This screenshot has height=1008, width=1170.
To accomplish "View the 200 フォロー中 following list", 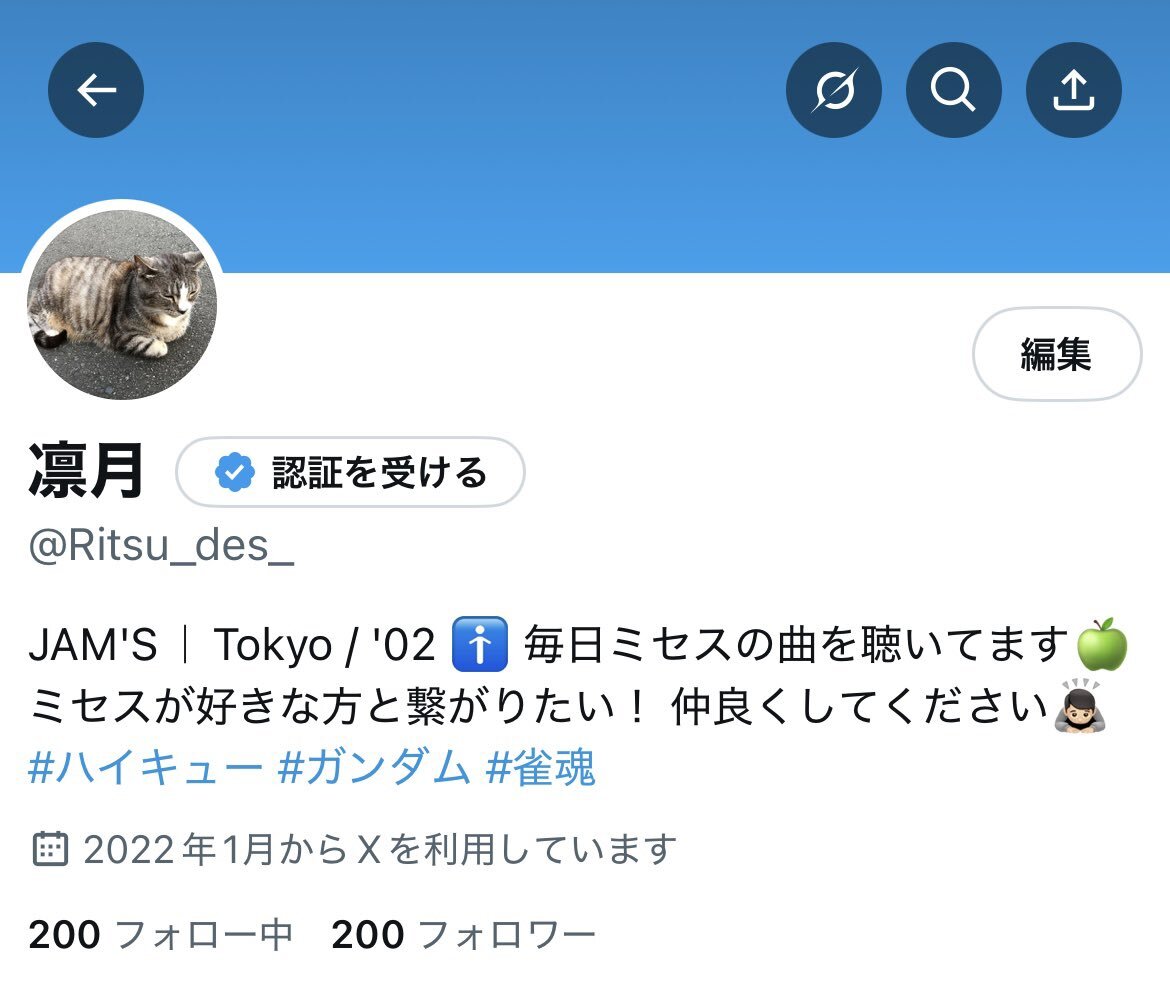I will (160, 934).
